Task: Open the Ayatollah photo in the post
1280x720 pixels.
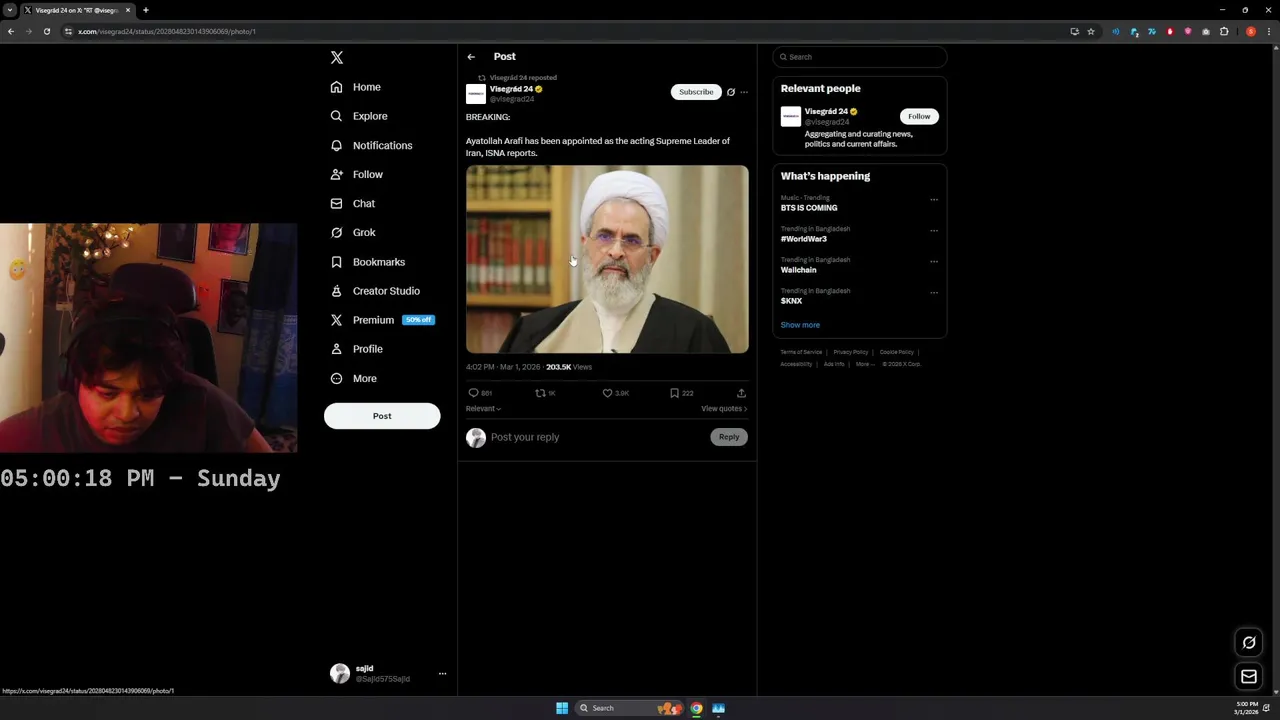Action: click(x=607, y=259)
